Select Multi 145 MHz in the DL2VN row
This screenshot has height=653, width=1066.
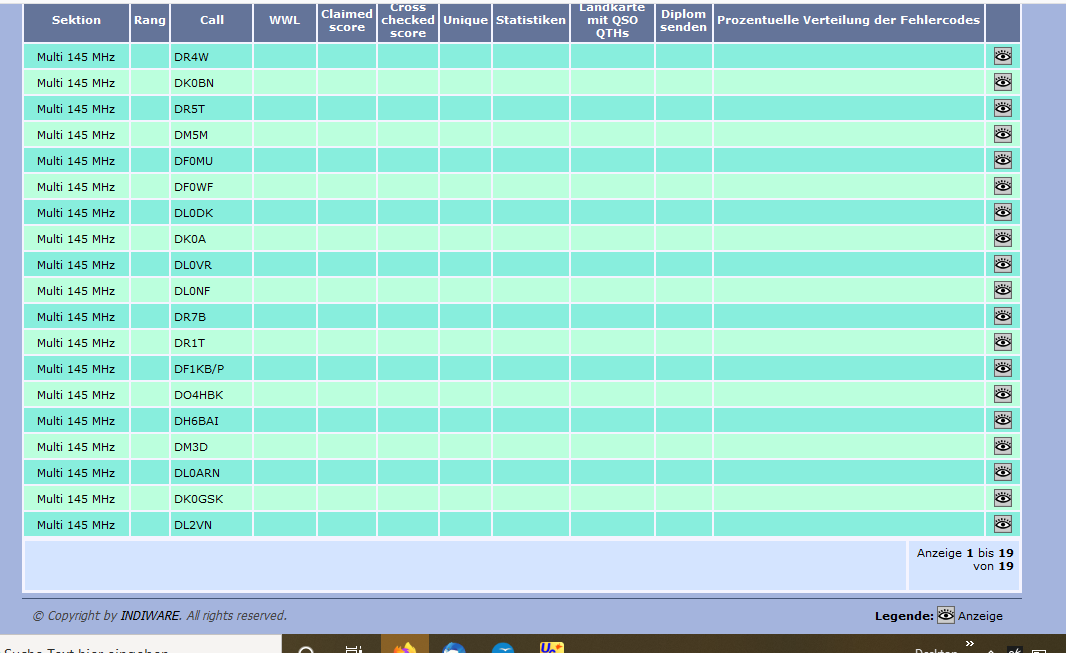[76, 525]
